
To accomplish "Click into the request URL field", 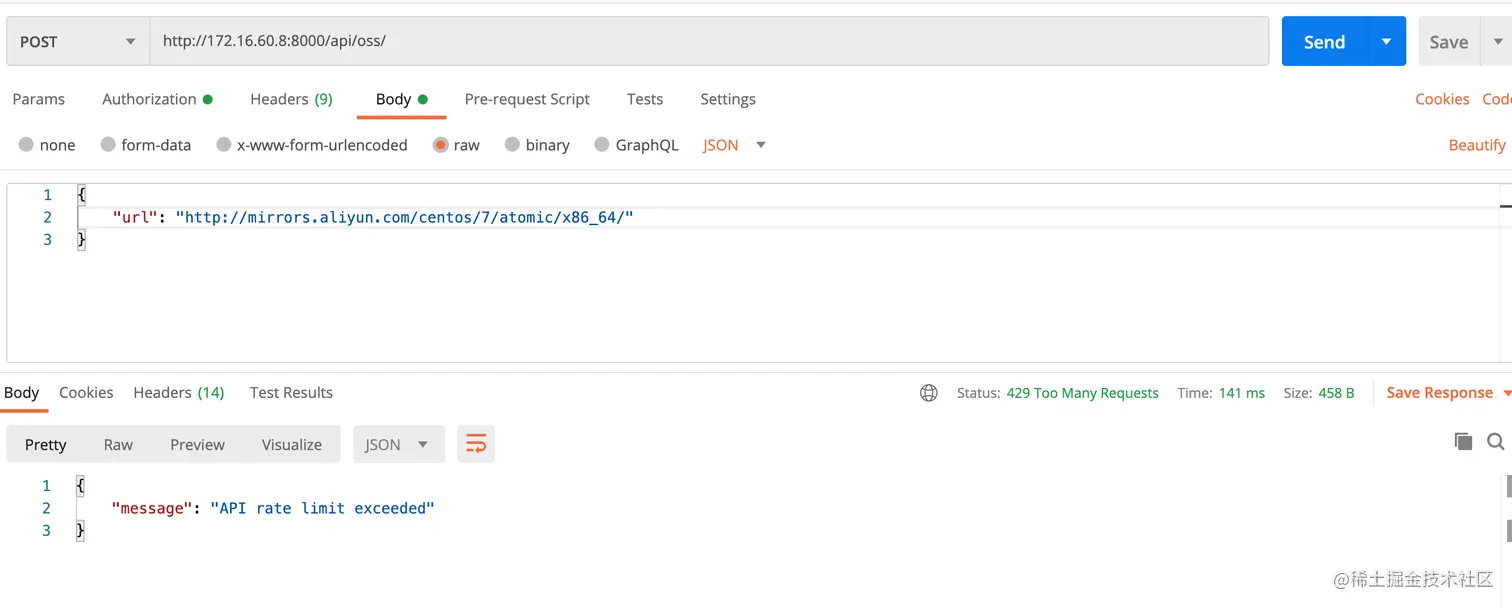I will (709, 41).
